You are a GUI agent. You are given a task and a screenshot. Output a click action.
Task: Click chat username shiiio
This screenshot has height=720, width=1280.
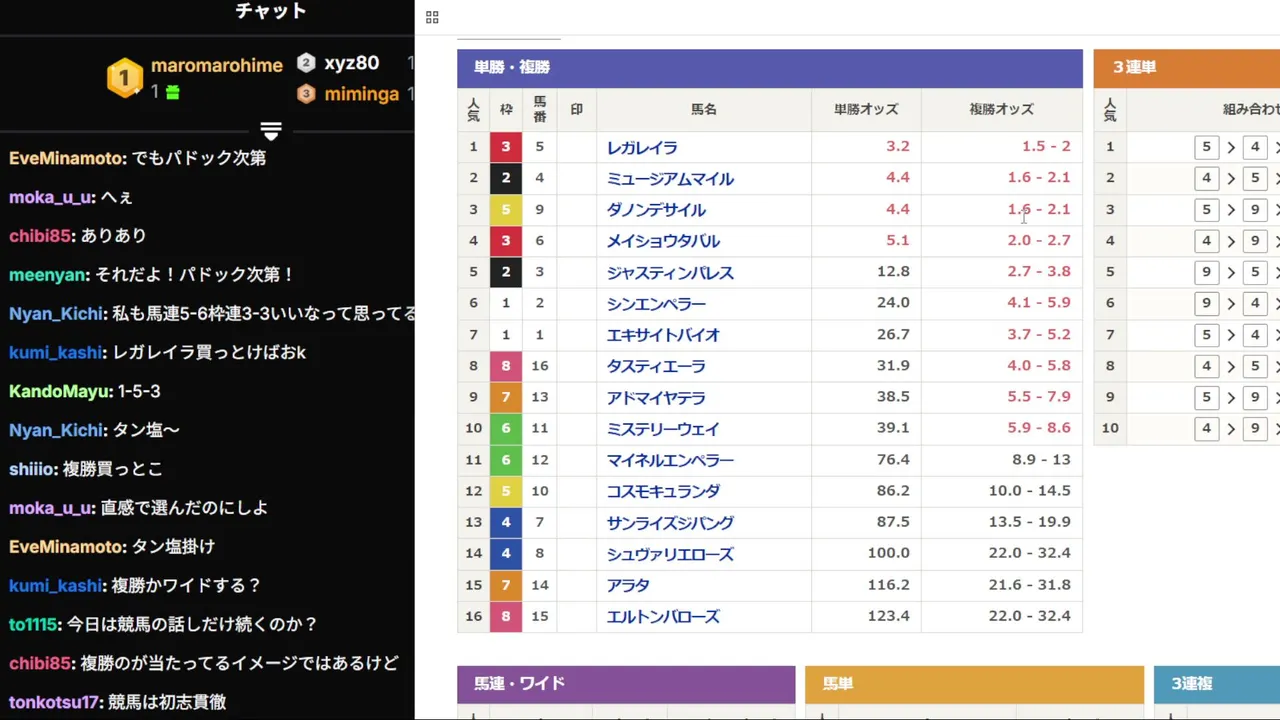click(x=31, y=469)
